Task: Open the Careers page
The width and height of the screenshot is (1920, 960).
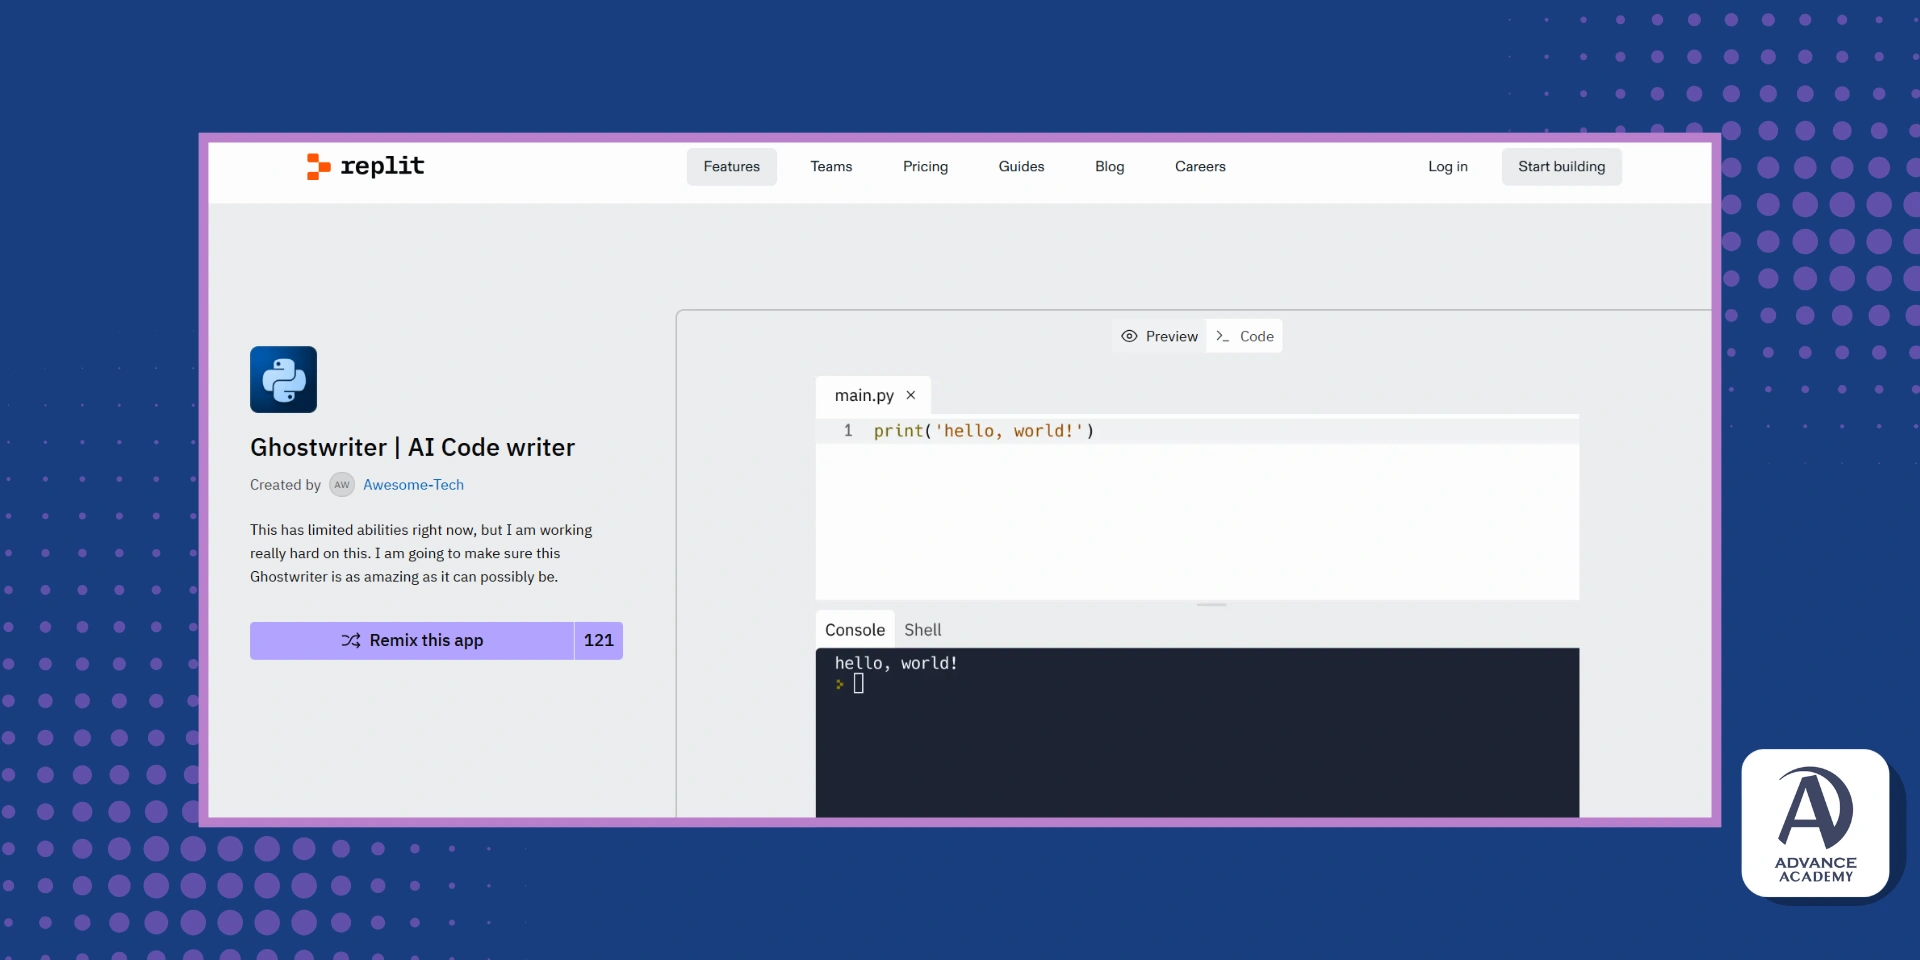Action: (1200, 167)
